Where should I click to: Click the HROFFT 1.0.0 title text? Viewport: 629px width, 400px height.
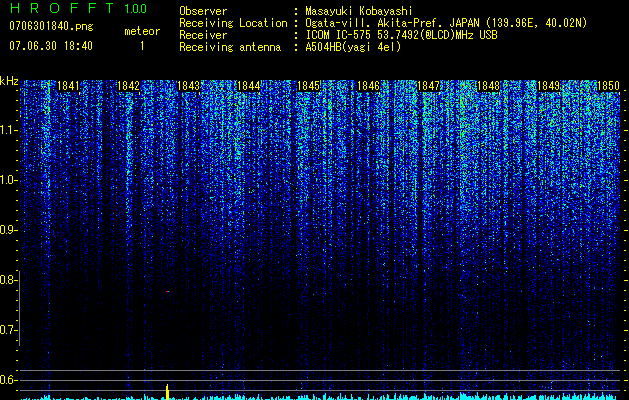click(x=78, y=8)
